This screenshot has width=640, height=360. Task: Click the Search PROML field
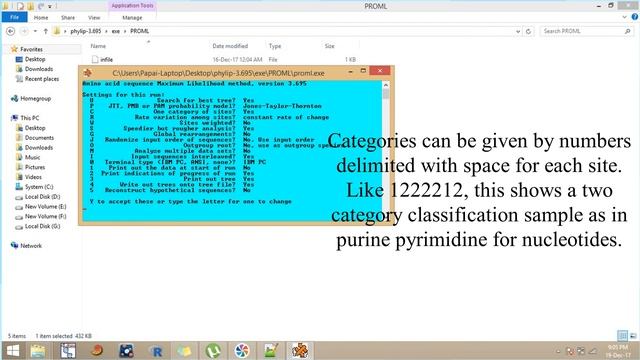point(582,31)
